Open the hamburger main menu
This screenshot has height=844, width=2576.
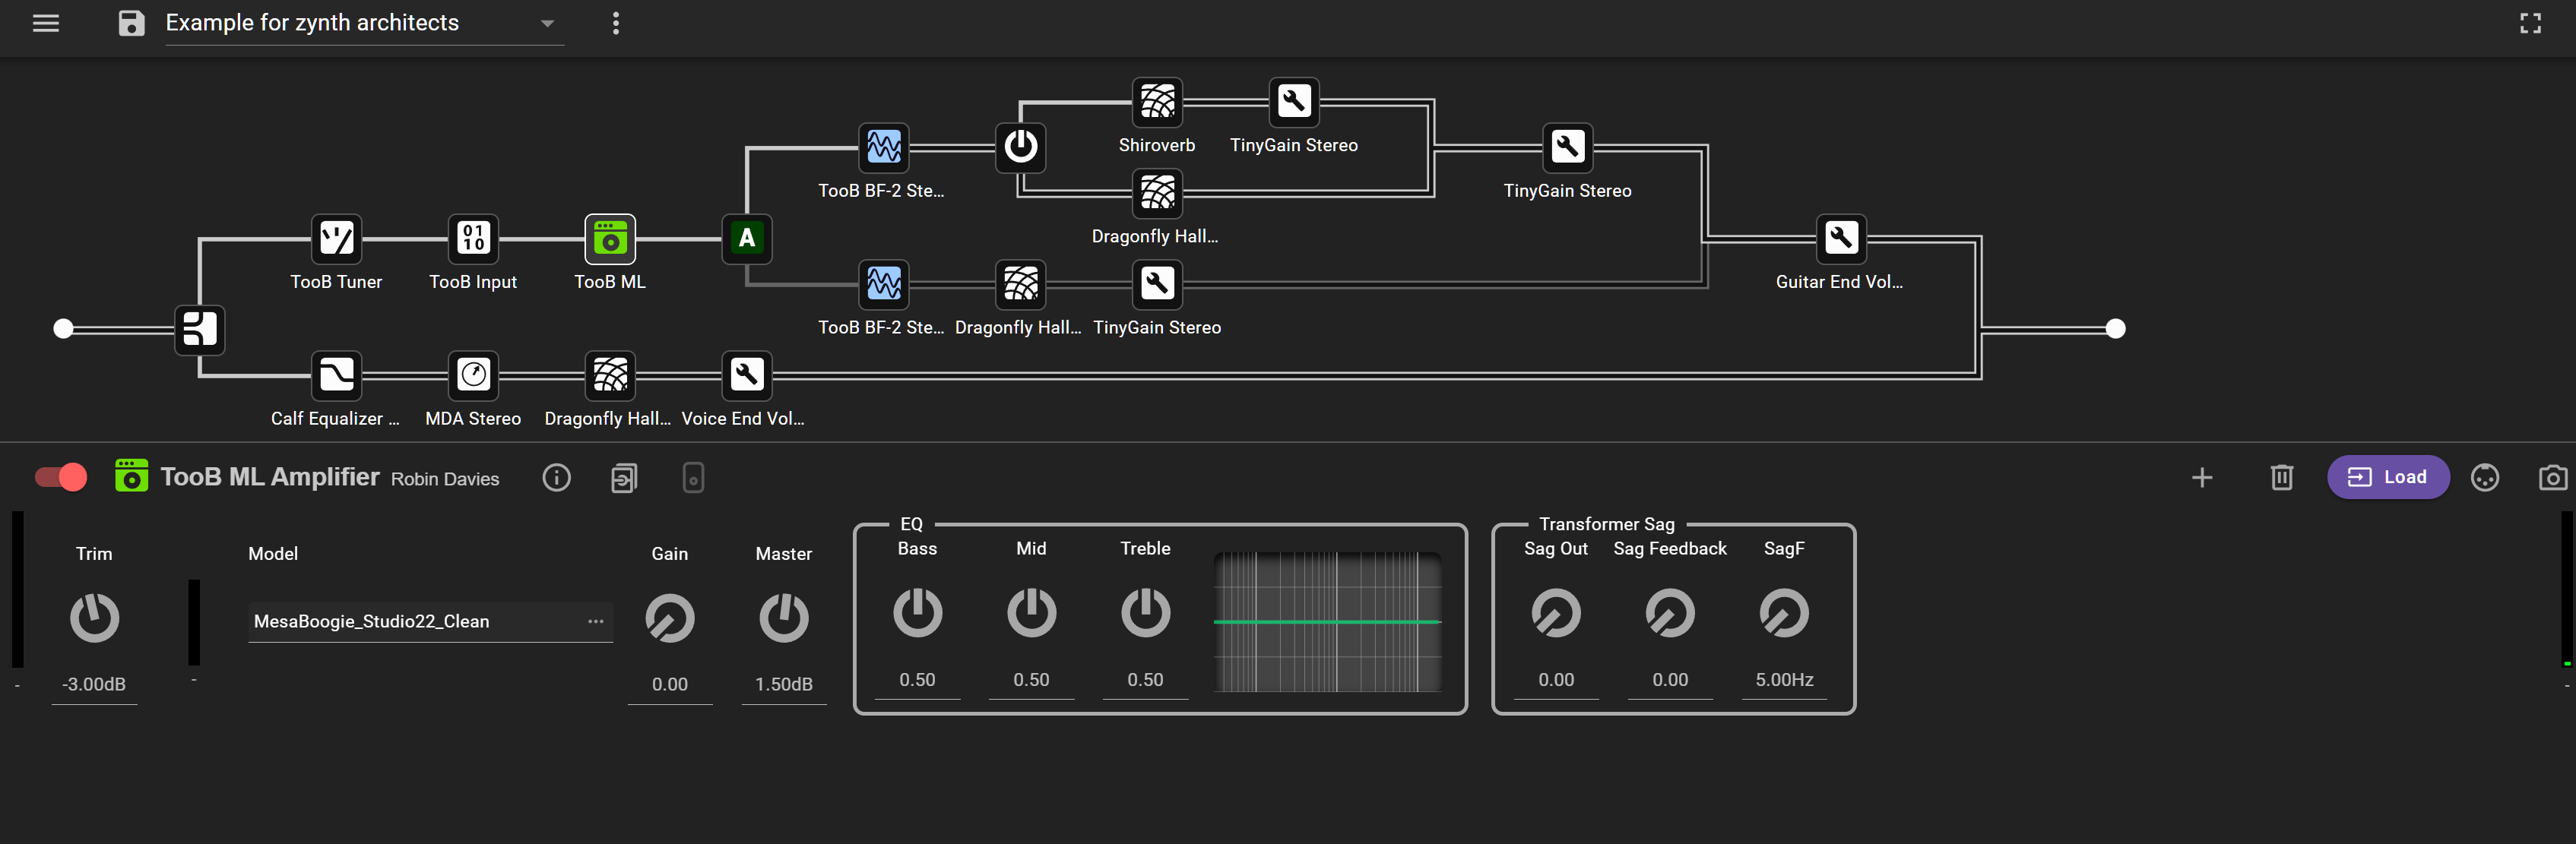[46, 23]
